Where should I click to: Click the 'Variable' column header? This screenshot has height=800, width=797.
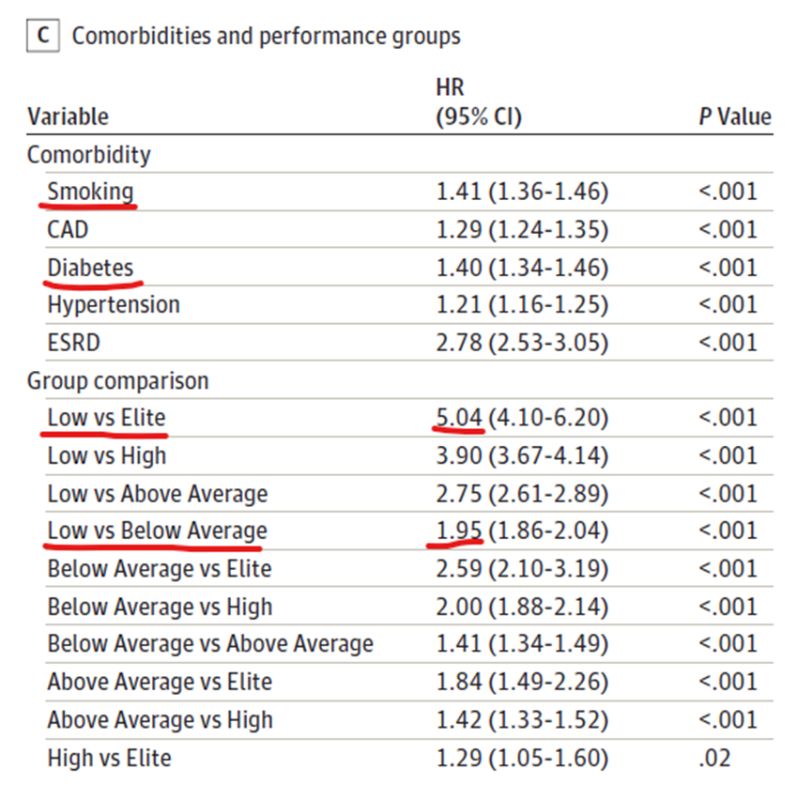(x=68, y=117)
